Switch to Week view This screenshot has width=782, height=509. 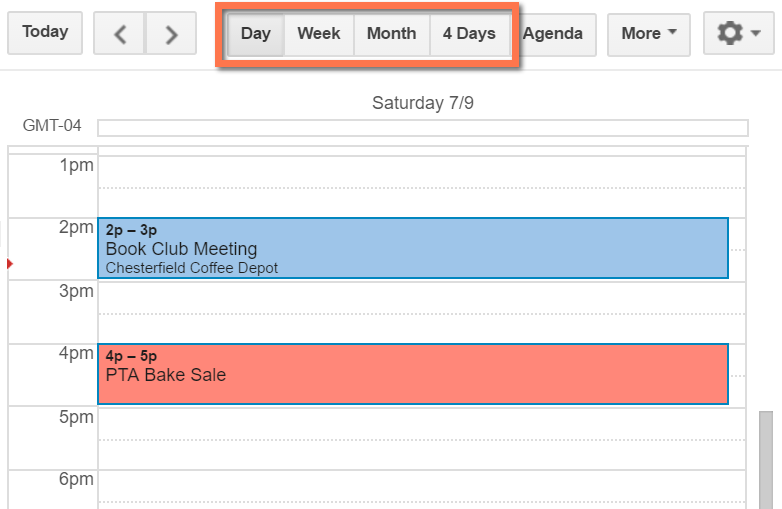click(319, 34)
